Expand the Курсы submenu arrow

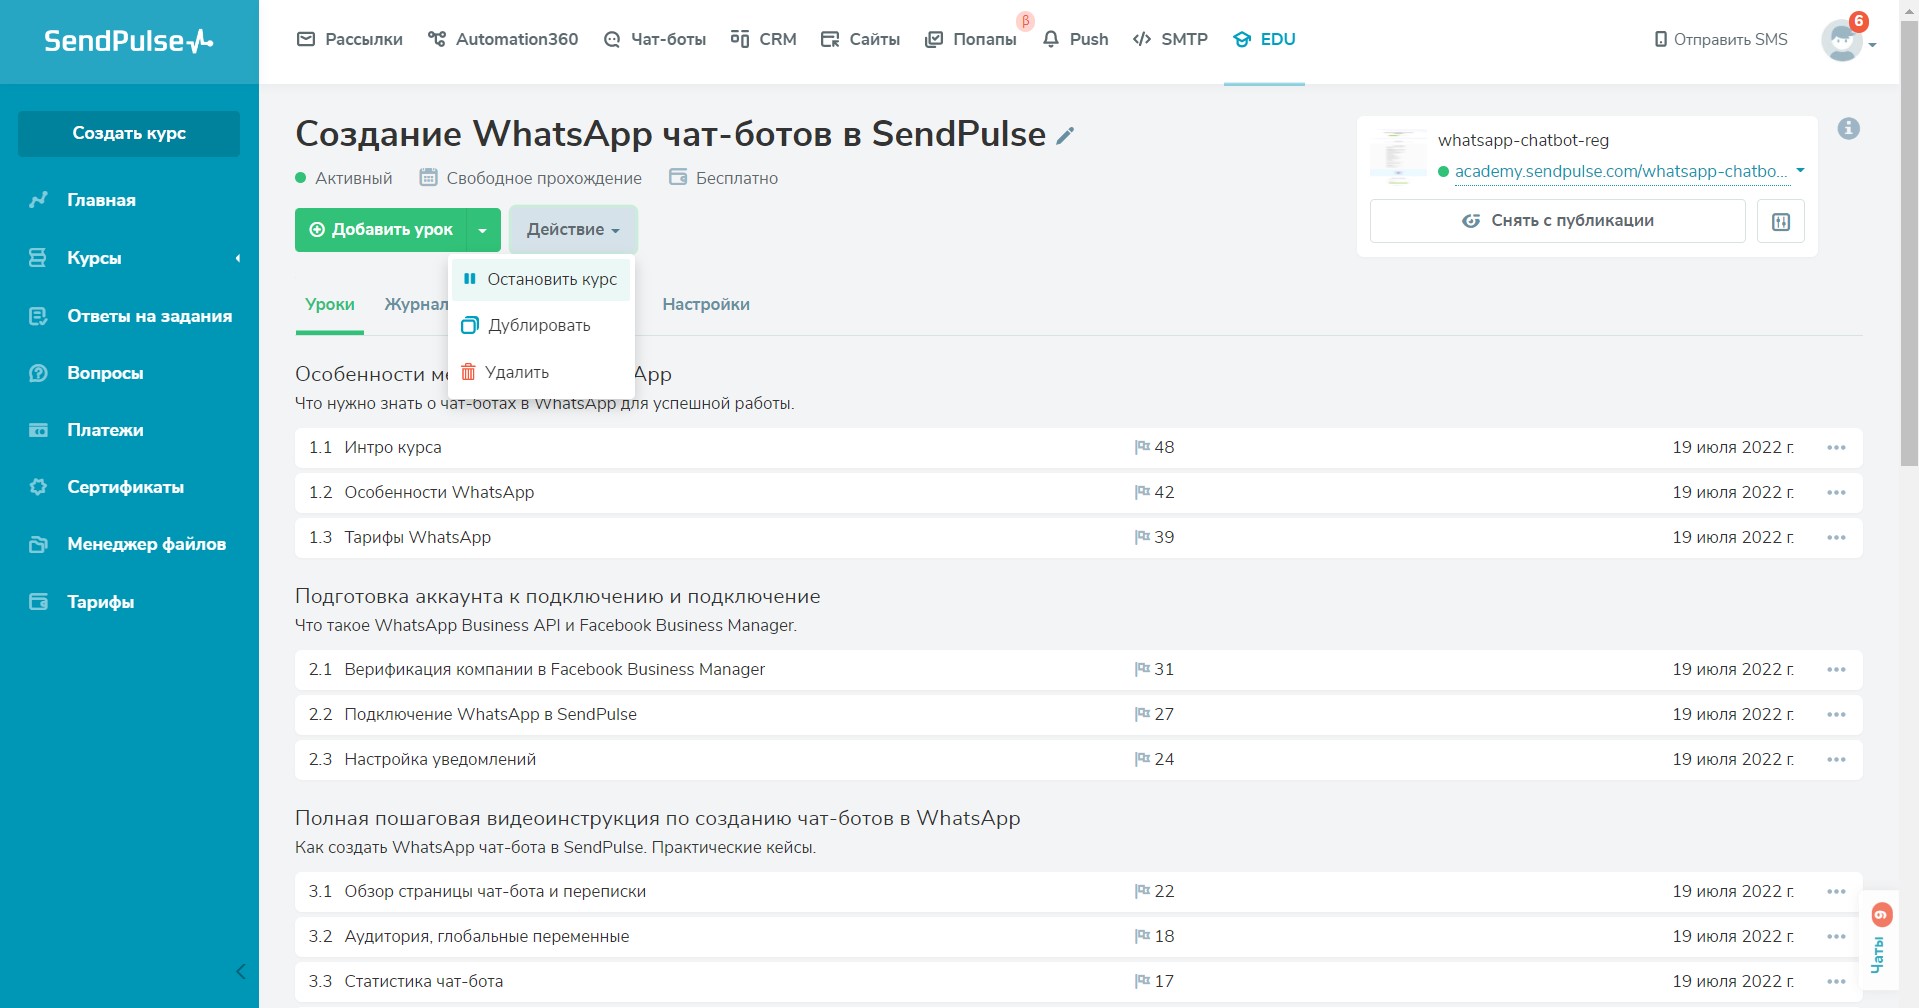[x=238, y=258]
